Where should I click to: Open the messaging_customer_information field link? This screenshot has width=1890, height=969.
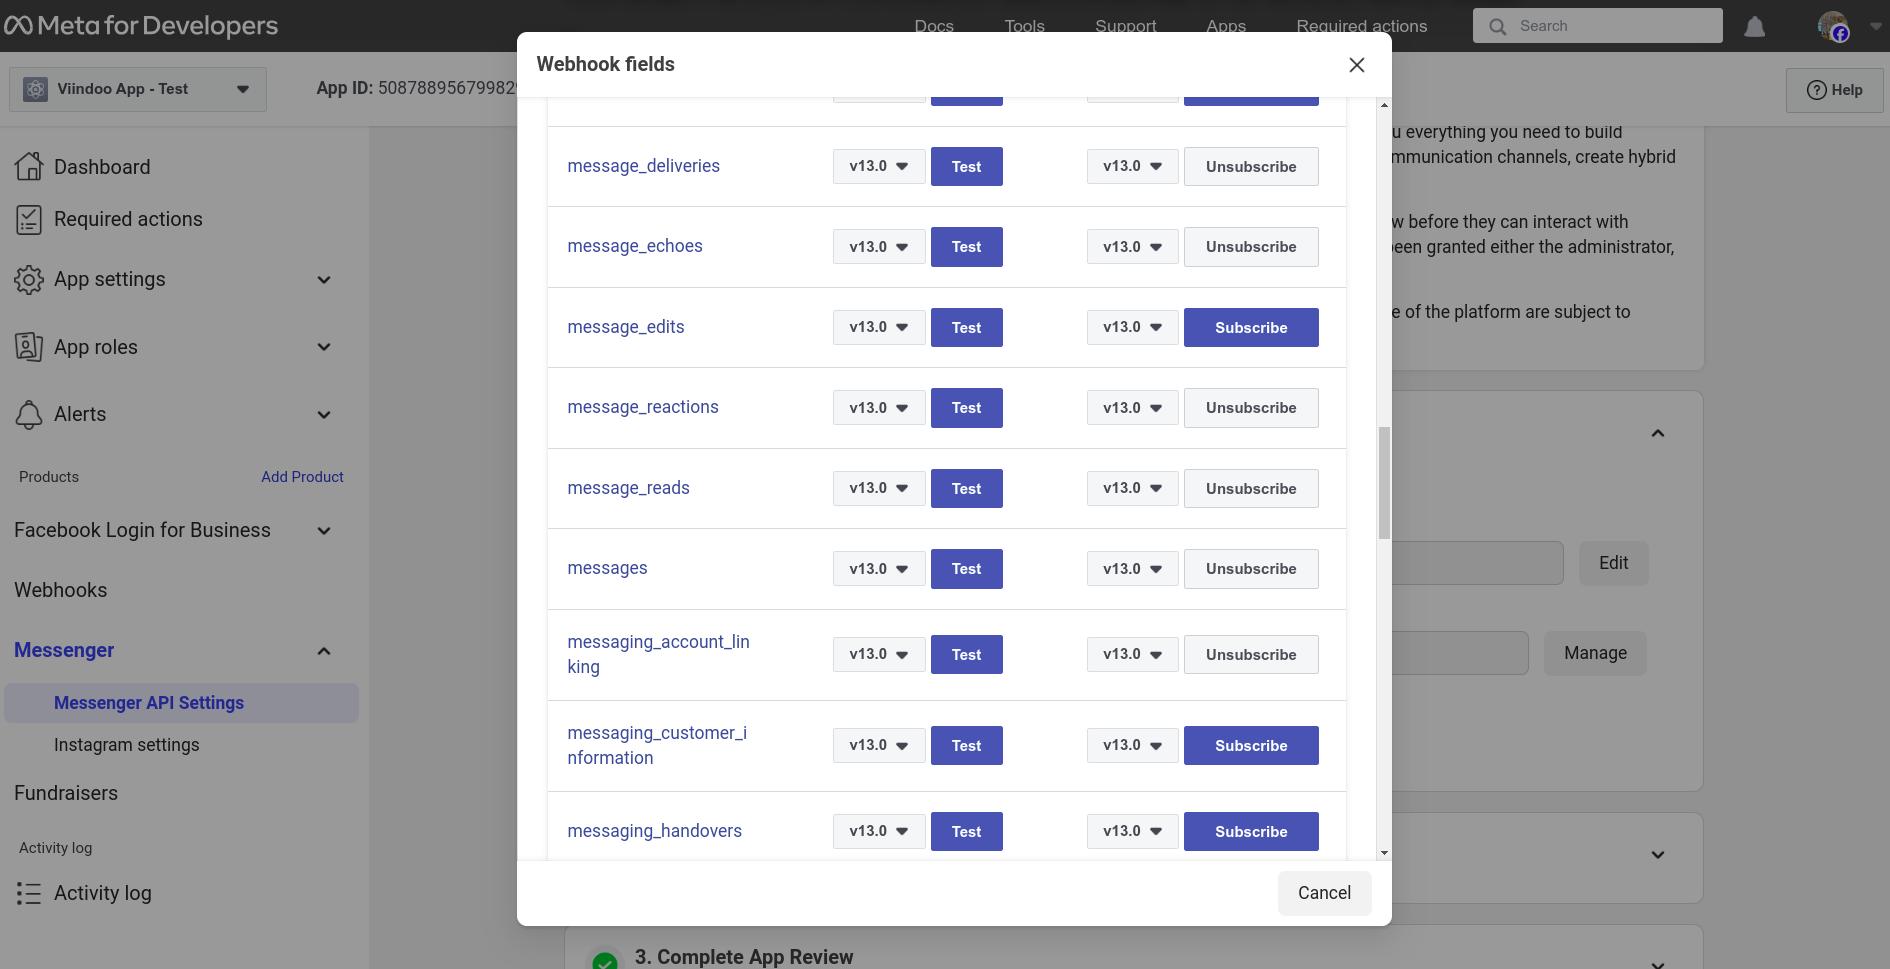pos(657,745)
